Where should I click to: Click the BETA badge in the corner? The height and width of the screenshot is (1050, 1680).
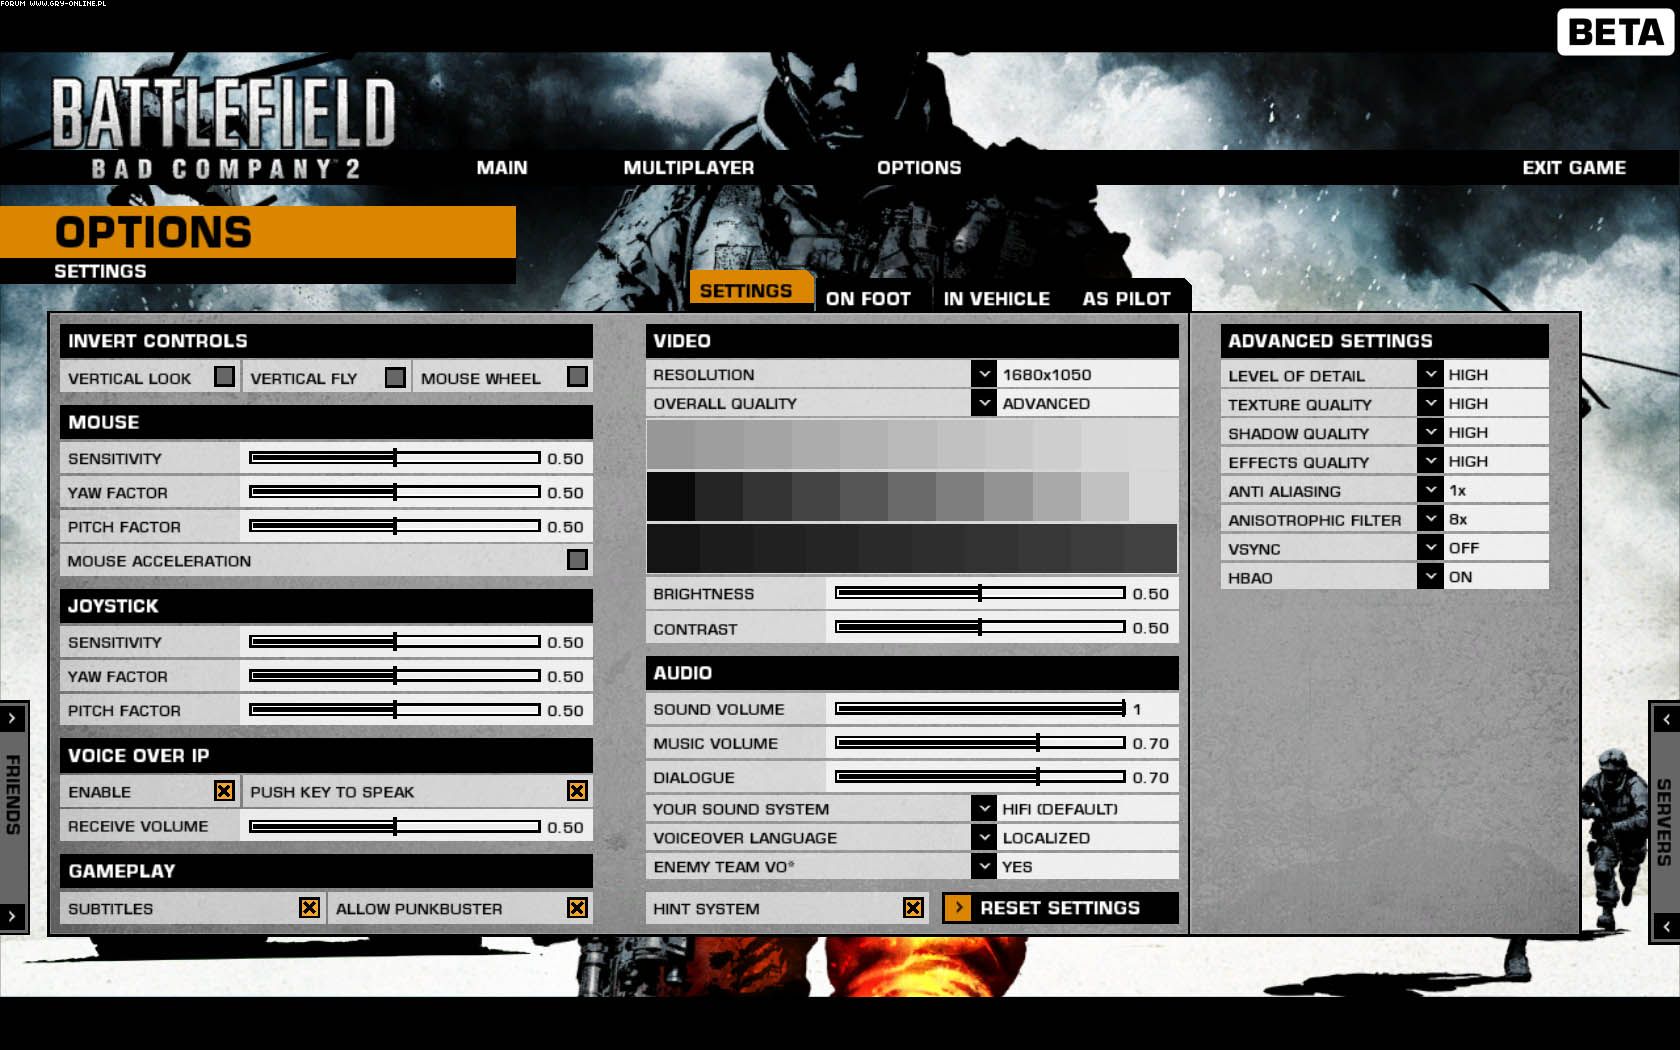1614,32
